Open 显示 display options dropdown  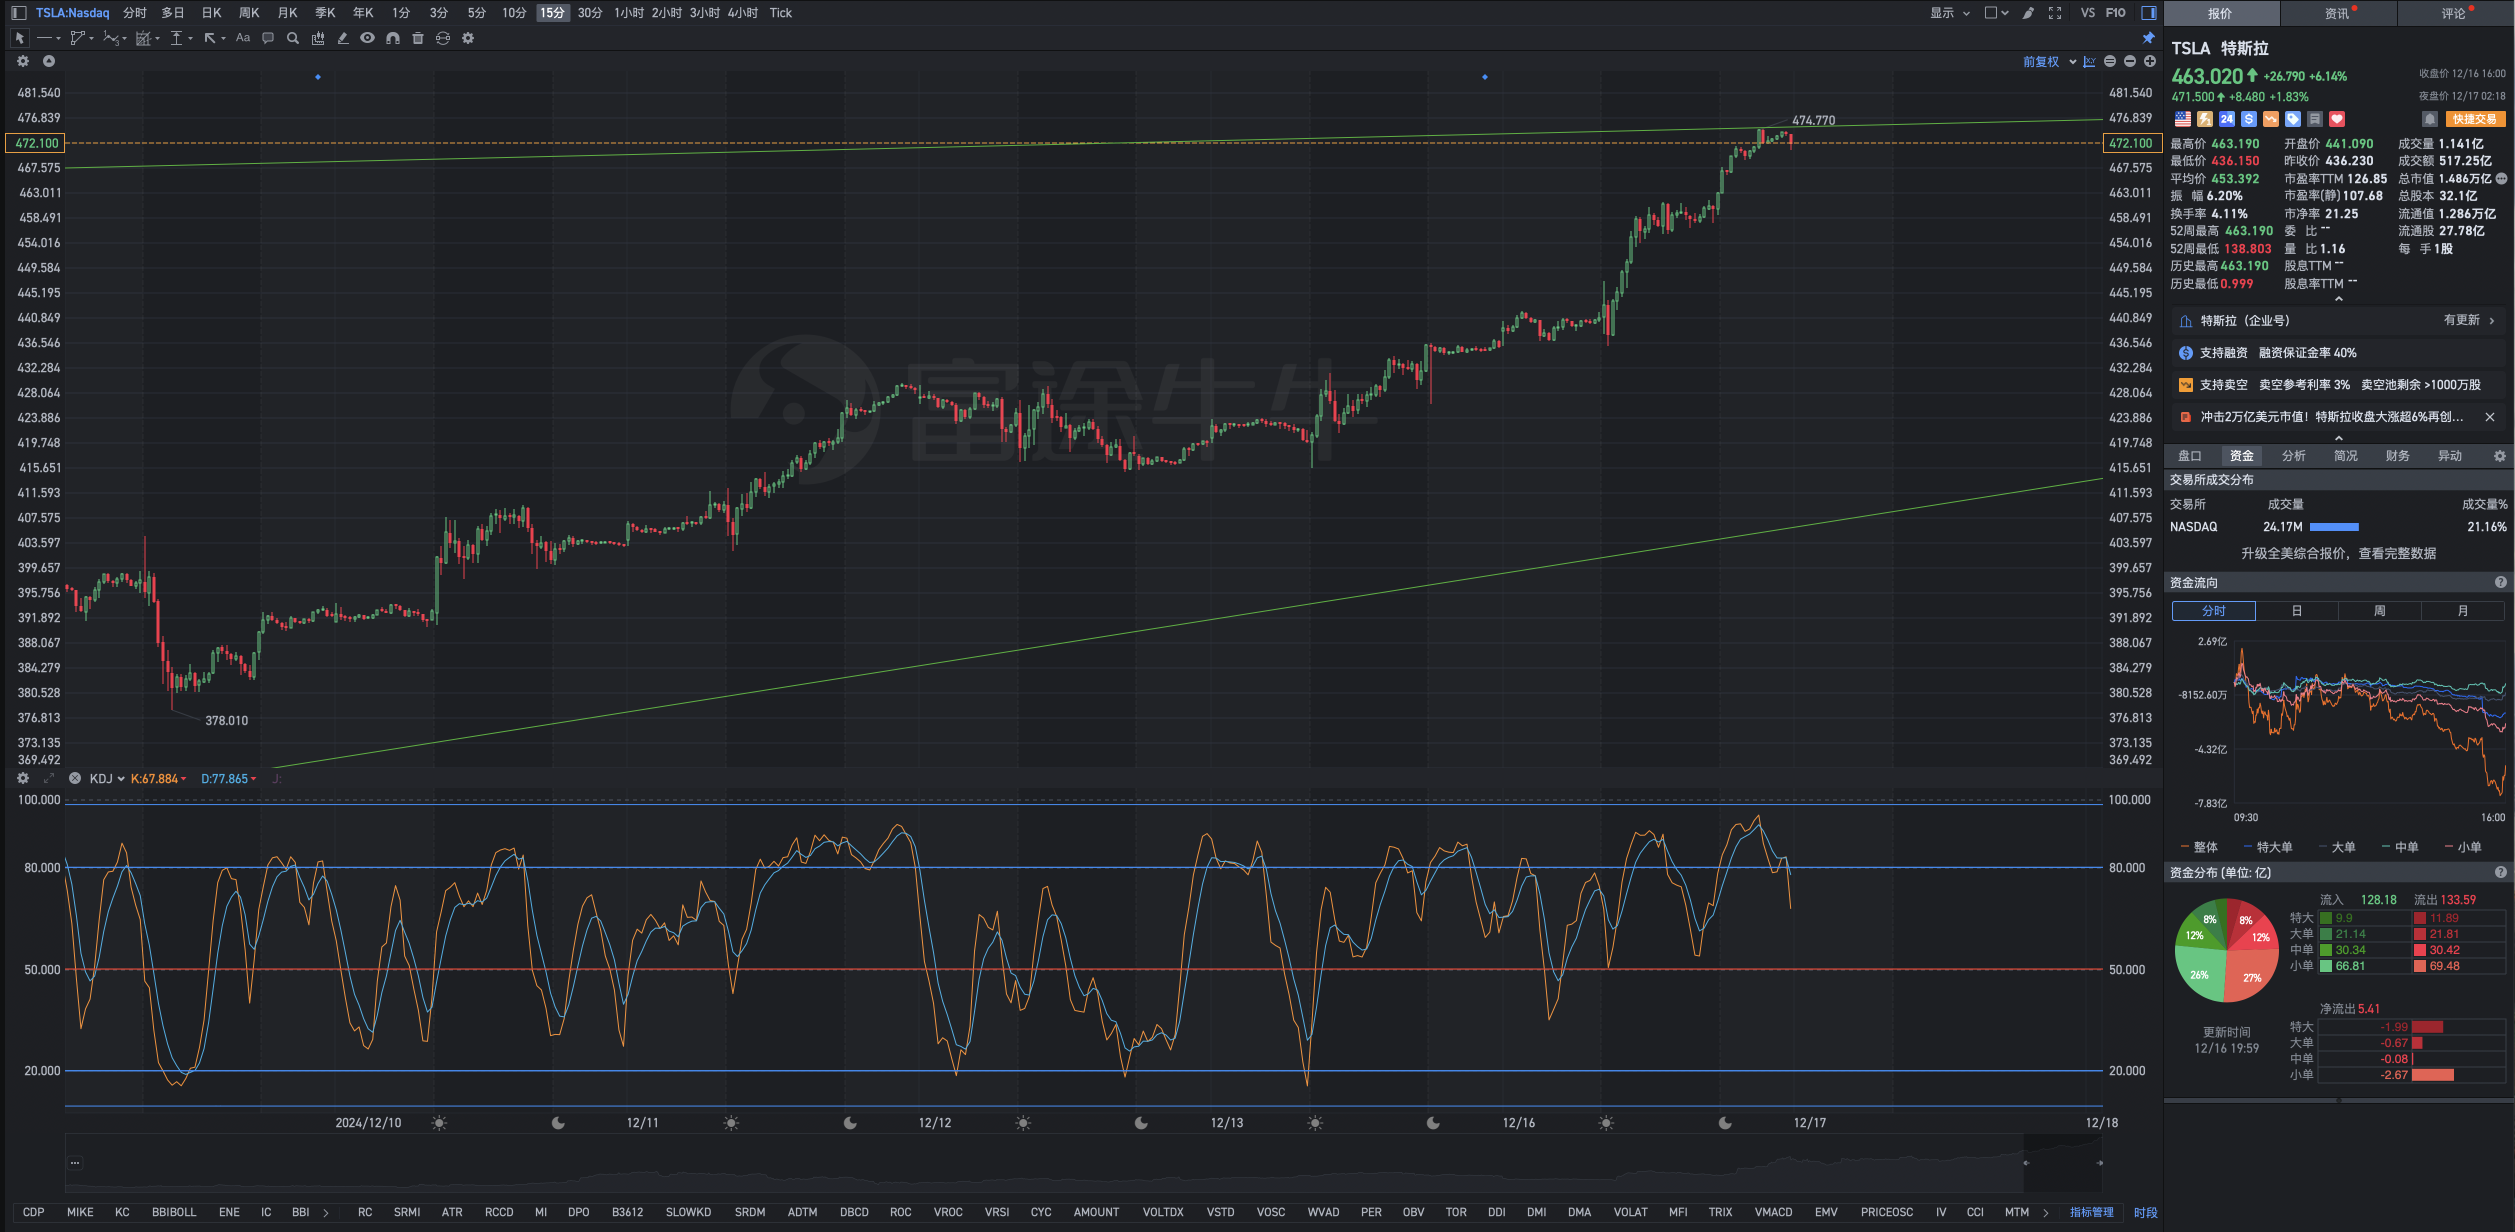click(x=1949, y=13)
